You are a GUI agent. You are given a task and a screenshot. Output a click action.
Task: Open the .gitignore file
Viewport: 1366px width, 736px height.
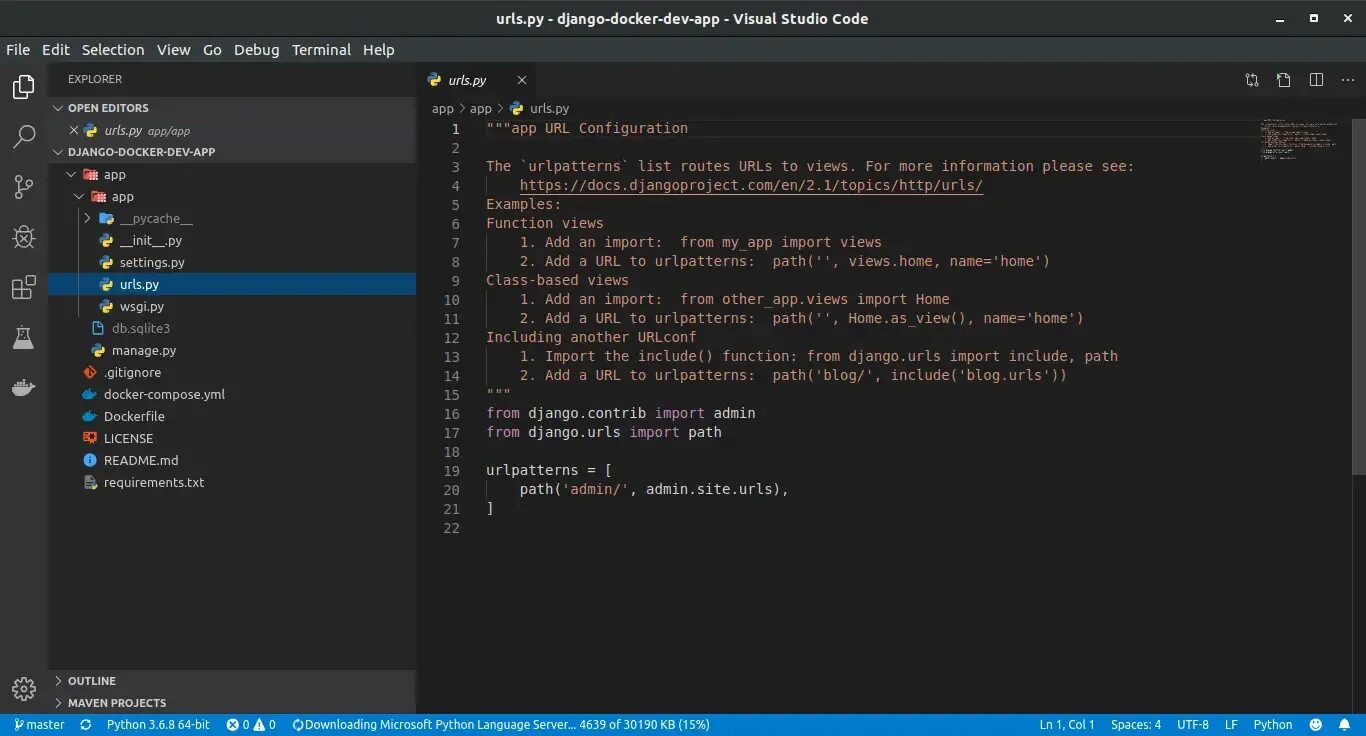(x=232, y=373)
